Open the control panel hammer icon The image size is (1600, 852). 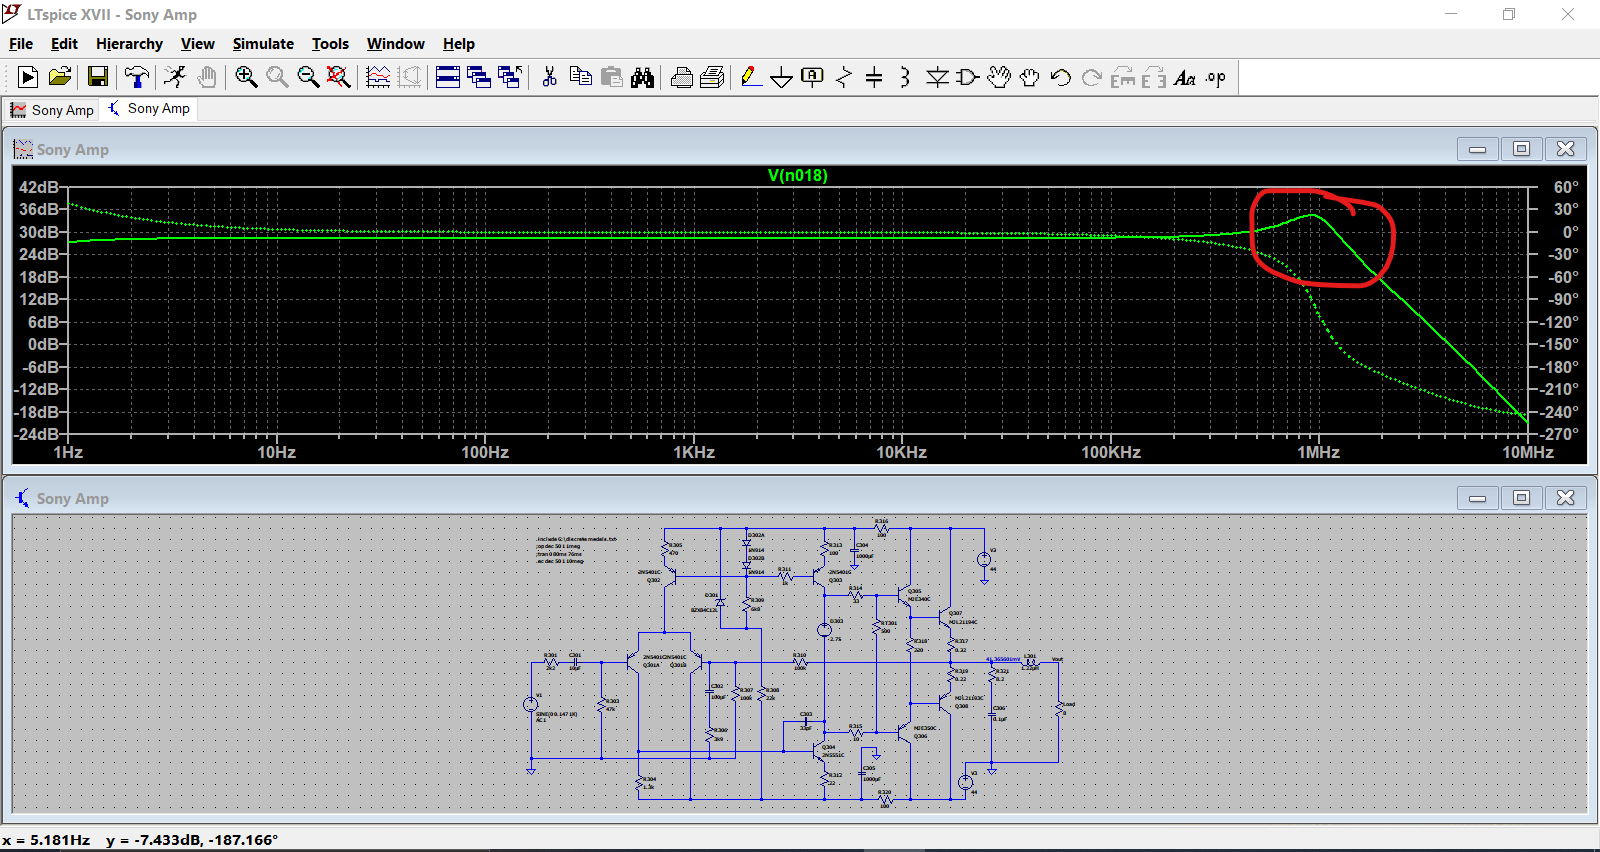(x=137, y=77)
